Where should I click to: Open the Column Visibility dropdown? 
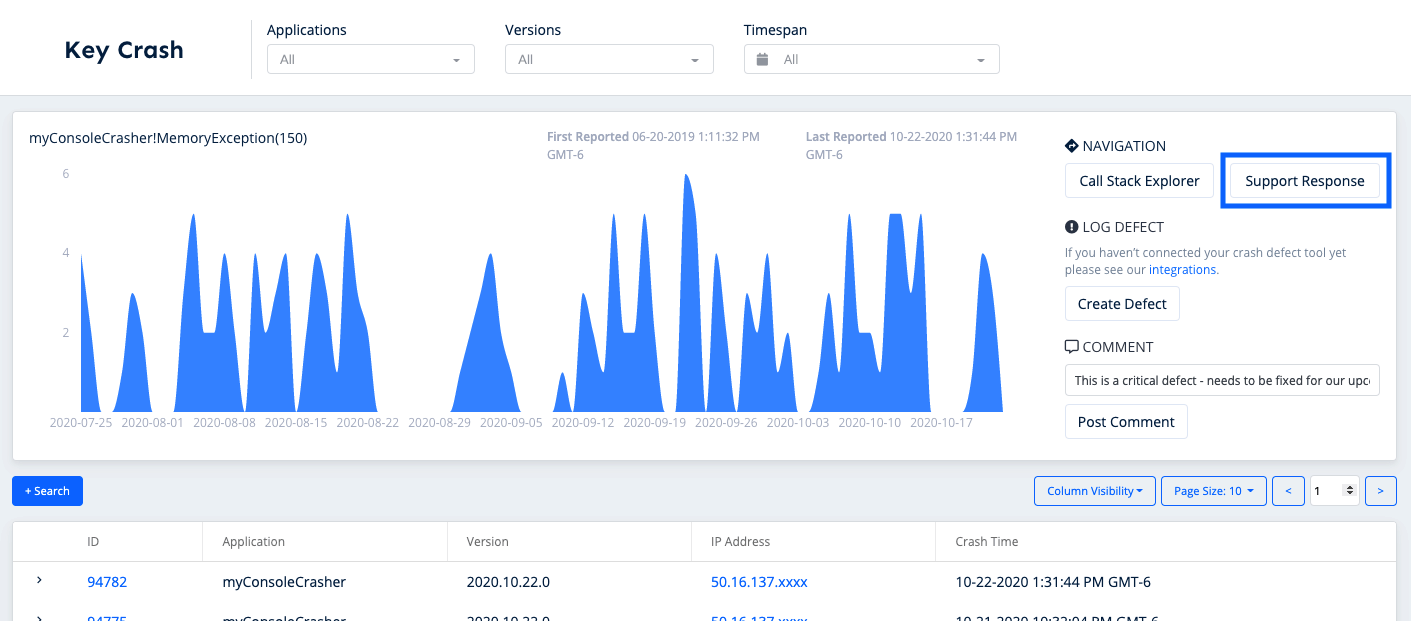[x=1095, y=491]
